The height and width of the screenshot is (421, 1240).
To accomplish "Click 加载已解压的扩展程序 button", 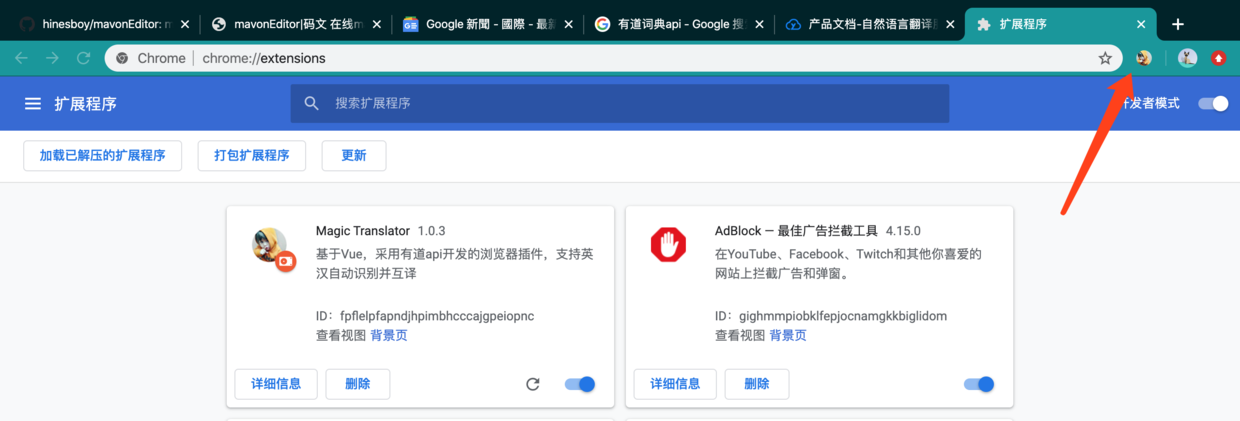I will pos(103,155).
